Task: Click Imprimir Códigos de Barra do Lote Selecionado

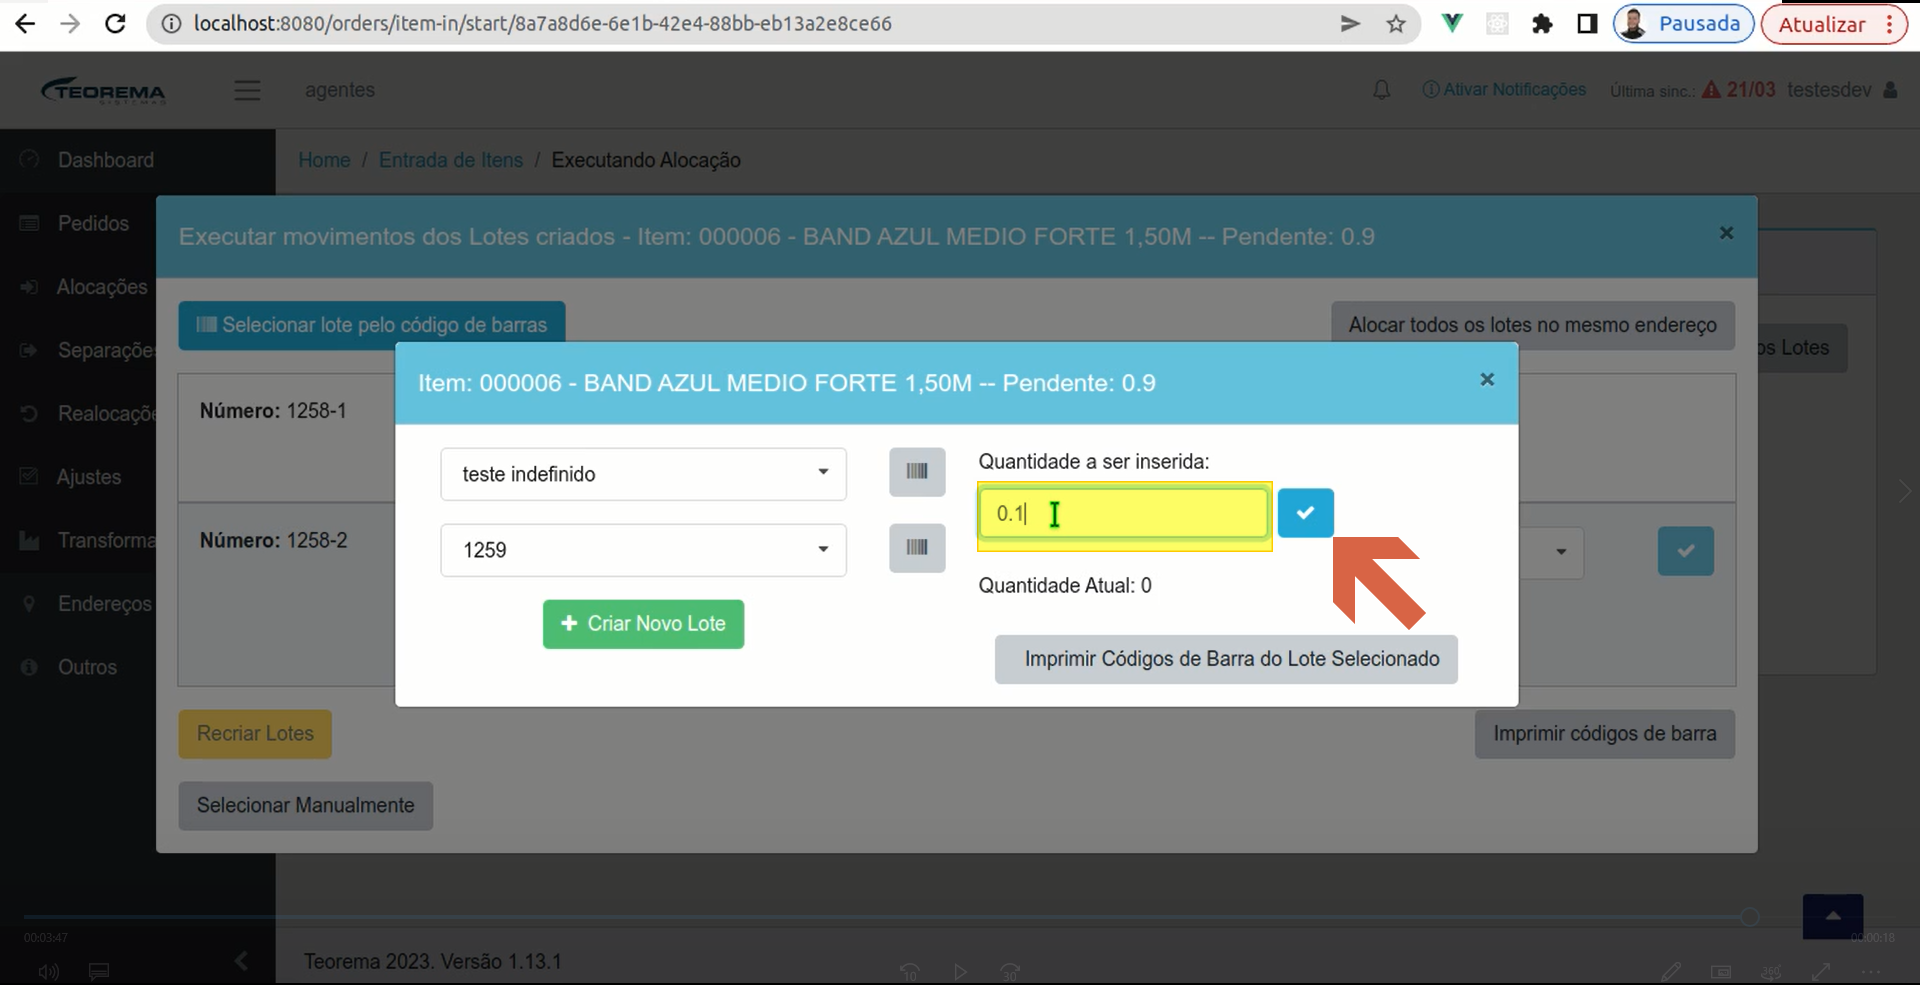Action: [1226, 659]
